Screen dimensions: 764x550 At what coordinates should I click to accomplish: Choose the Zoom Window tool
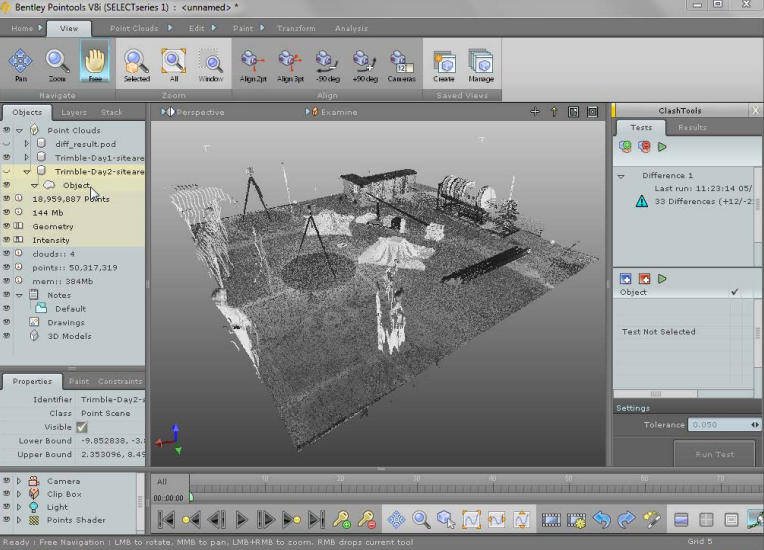tap(211, 65)
